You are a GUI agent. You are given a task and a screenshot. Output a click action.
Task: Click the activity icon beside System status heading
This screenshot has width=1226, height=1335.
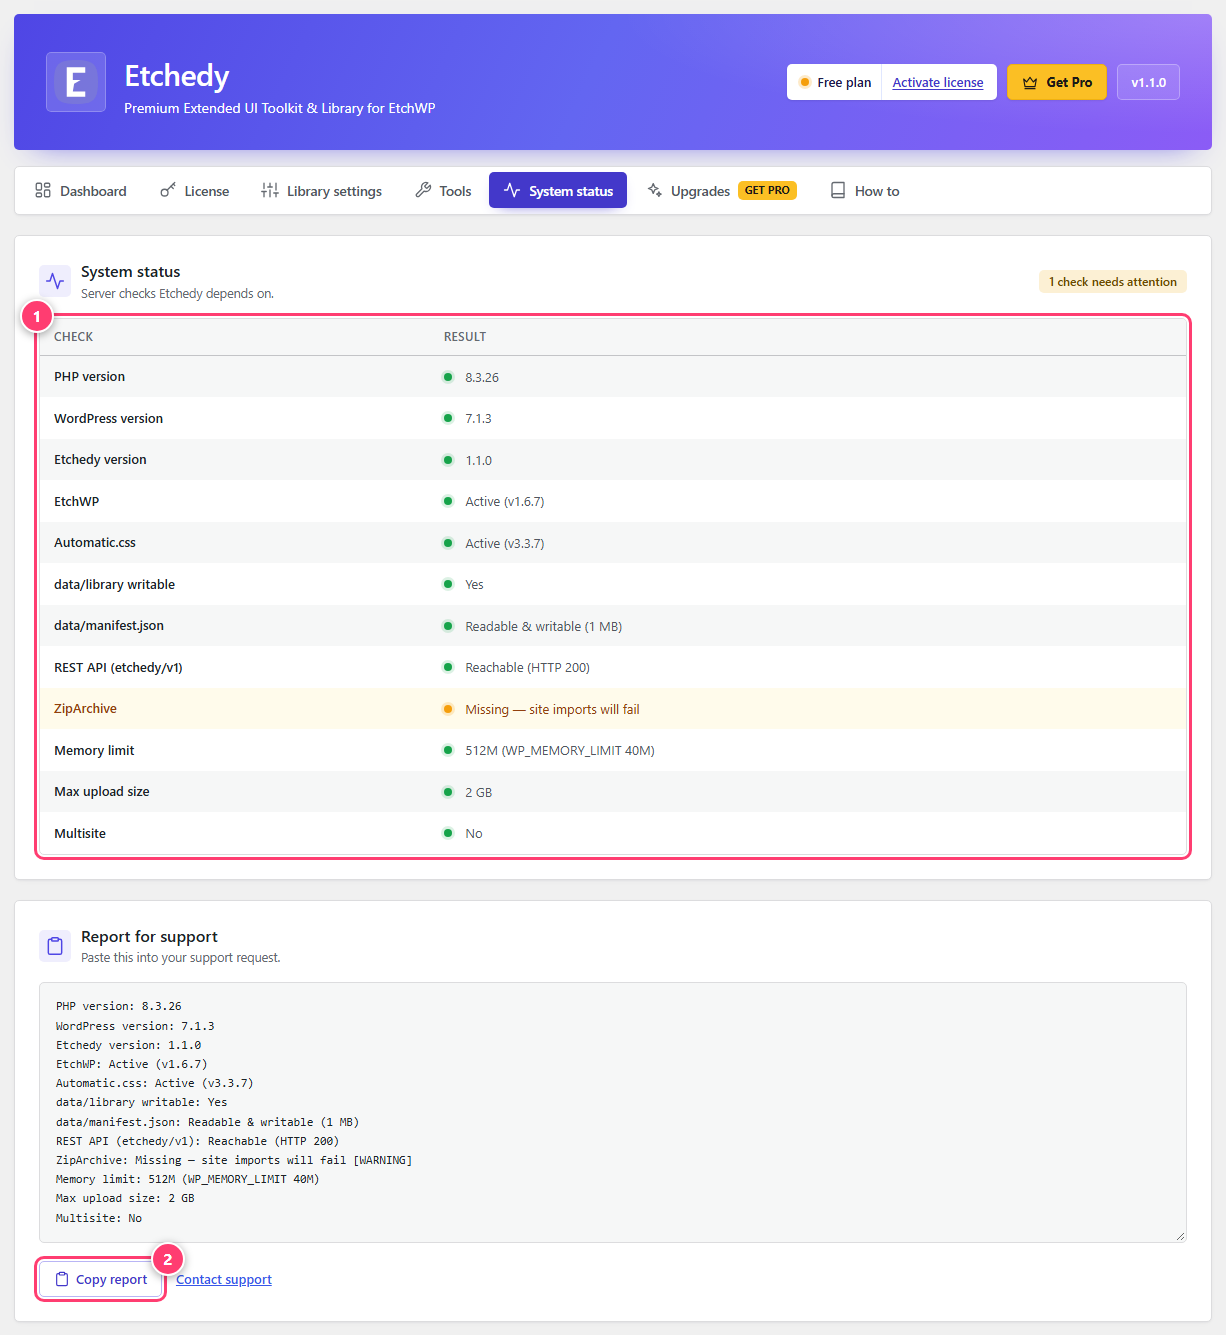[x=55, y=281]
